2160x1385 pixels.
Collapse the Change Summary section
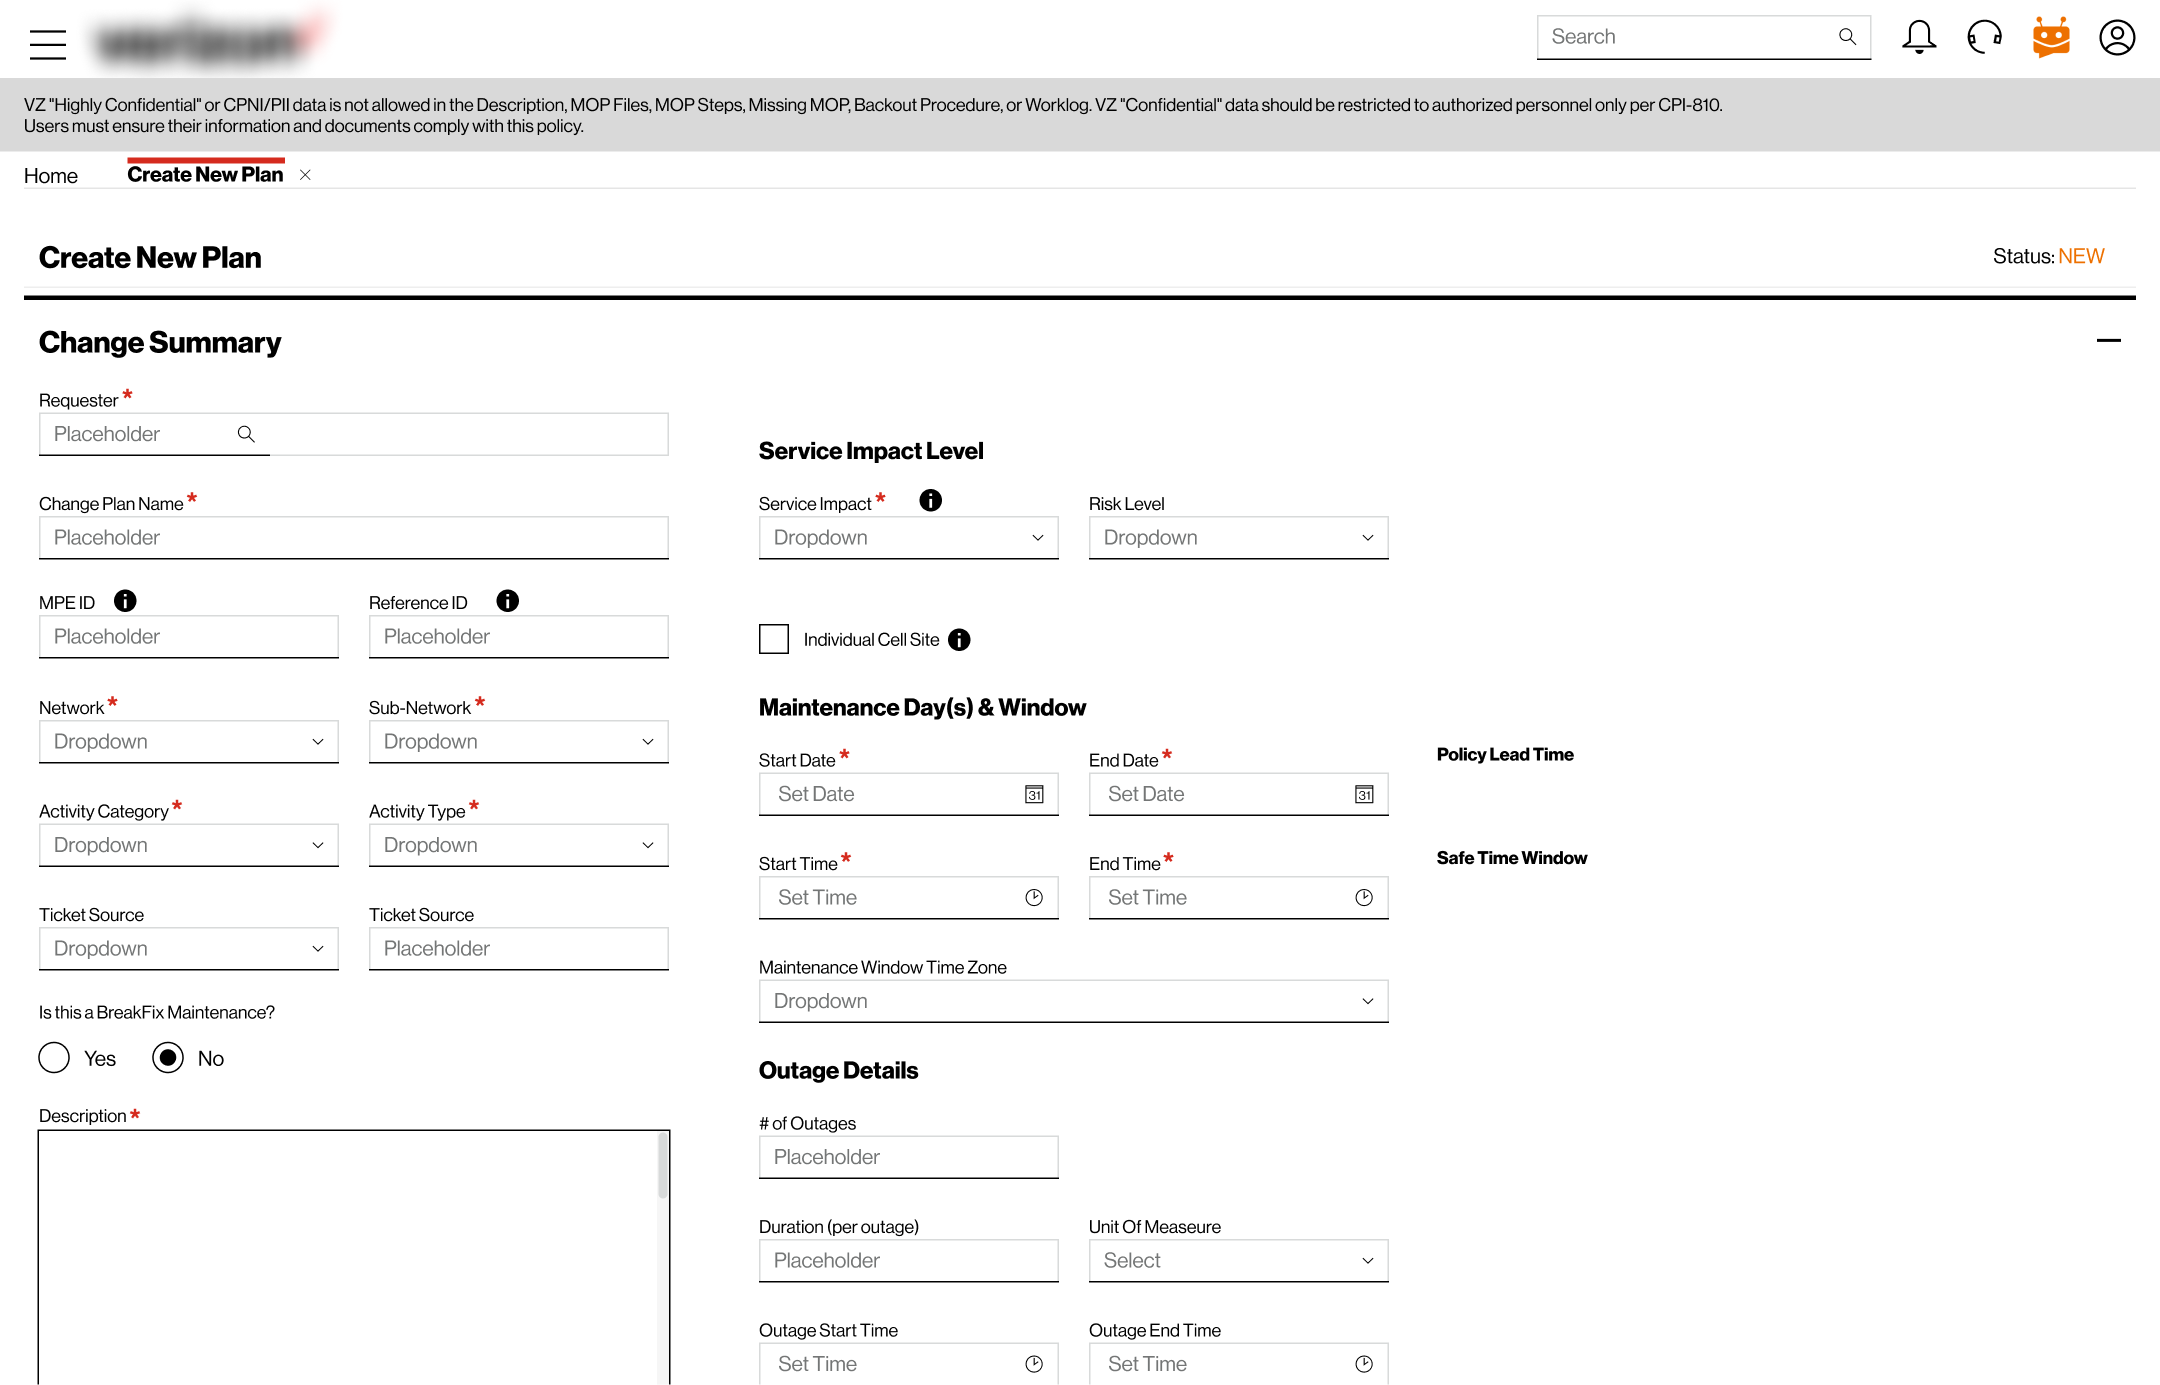[x=2109, y=341]
